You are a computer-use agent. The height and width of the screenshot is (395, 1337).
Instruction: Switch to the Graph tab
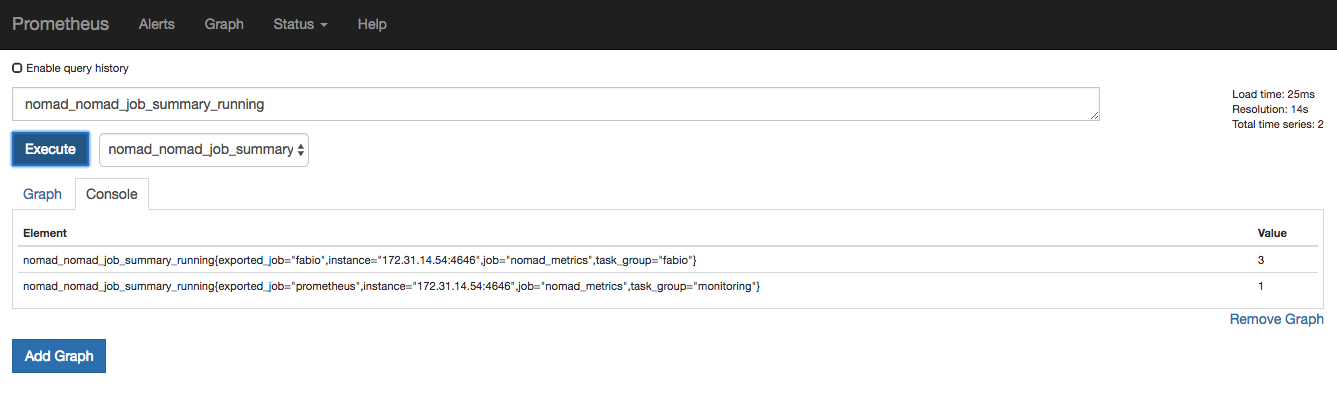point(42,194)
